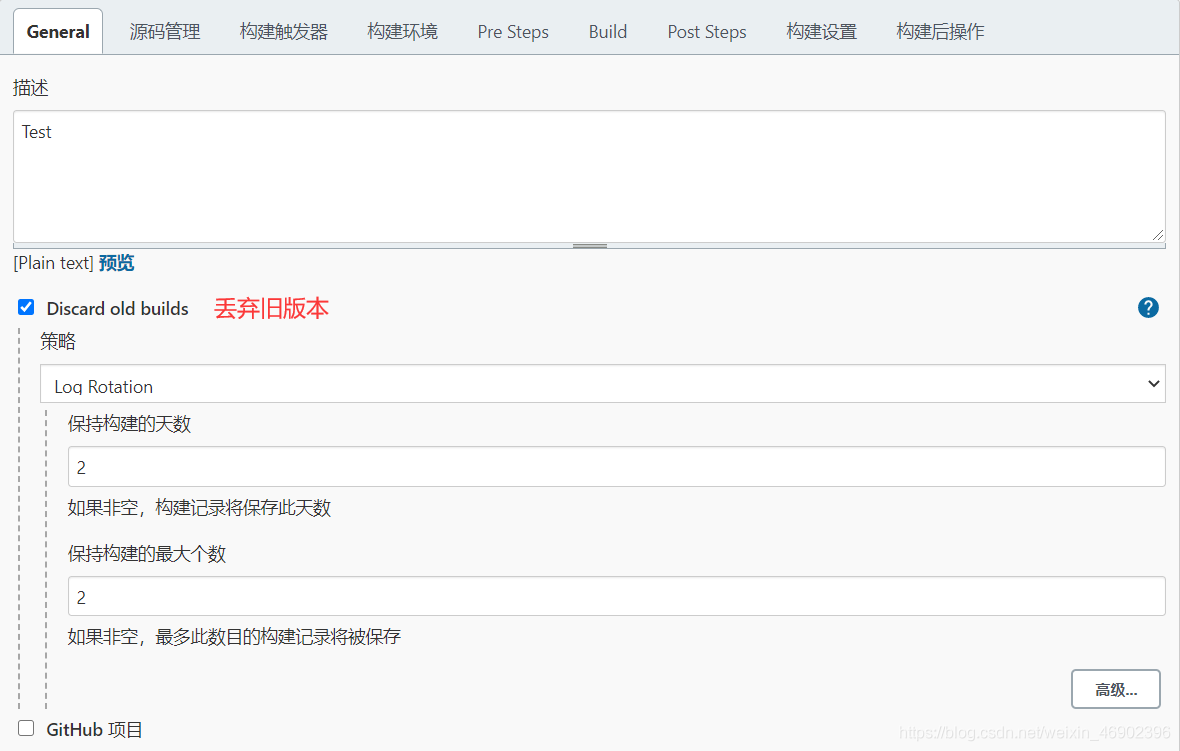Open the 构建设置 tab

coord(821,31)
